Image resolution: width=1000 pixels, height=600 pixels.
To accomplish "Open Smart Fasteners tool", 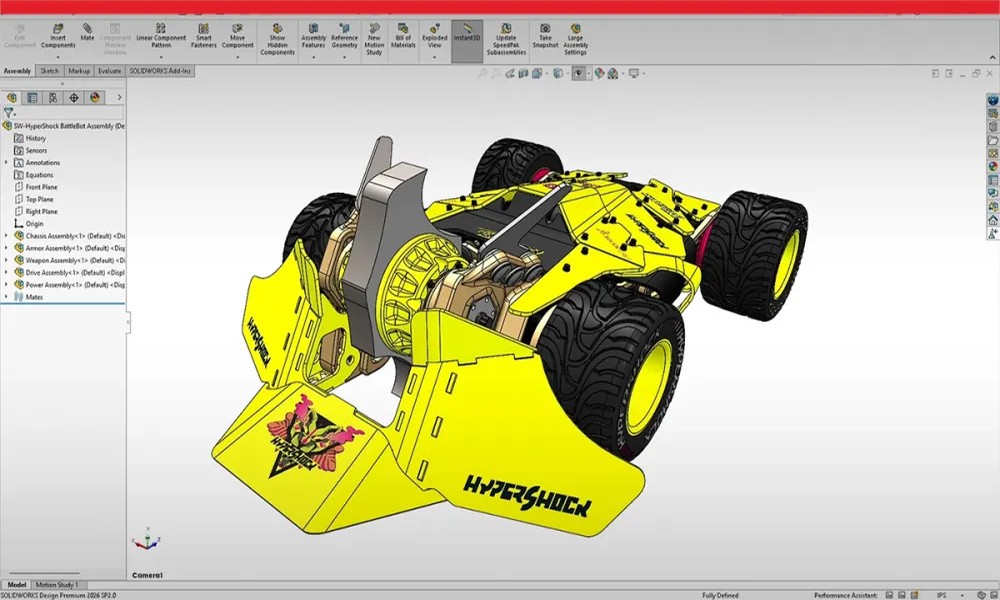I will click(203, 38).
